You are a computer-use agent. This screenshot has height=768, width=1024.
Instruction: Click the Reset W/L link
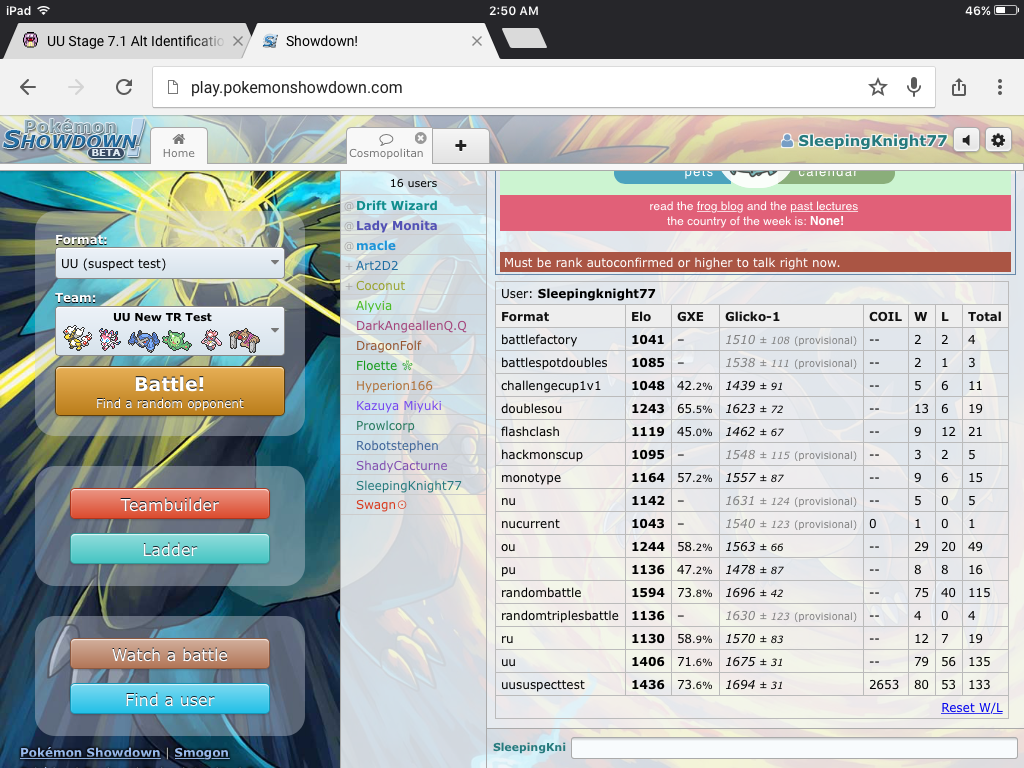972,708
